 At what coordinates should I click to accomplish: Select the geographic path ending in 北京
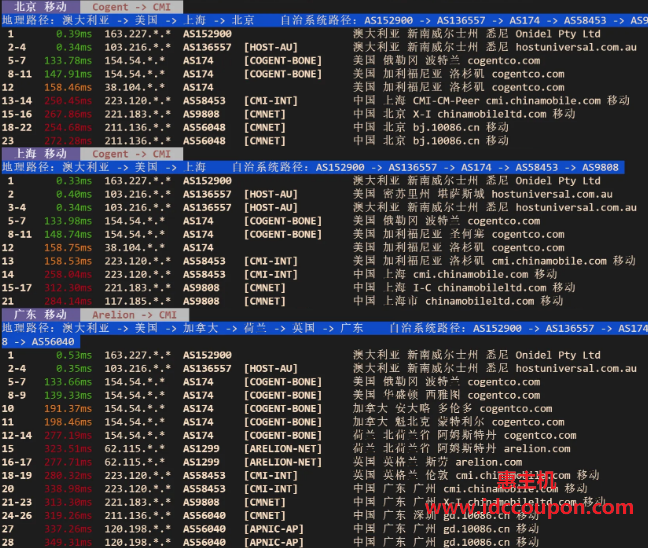coord(129,20)
